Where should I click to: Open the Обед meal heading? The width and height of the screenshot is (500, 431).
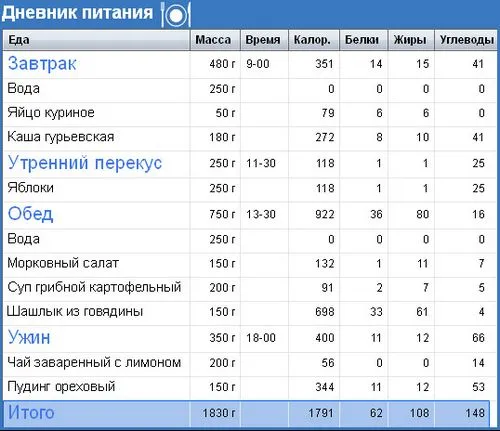click(30, 214)
